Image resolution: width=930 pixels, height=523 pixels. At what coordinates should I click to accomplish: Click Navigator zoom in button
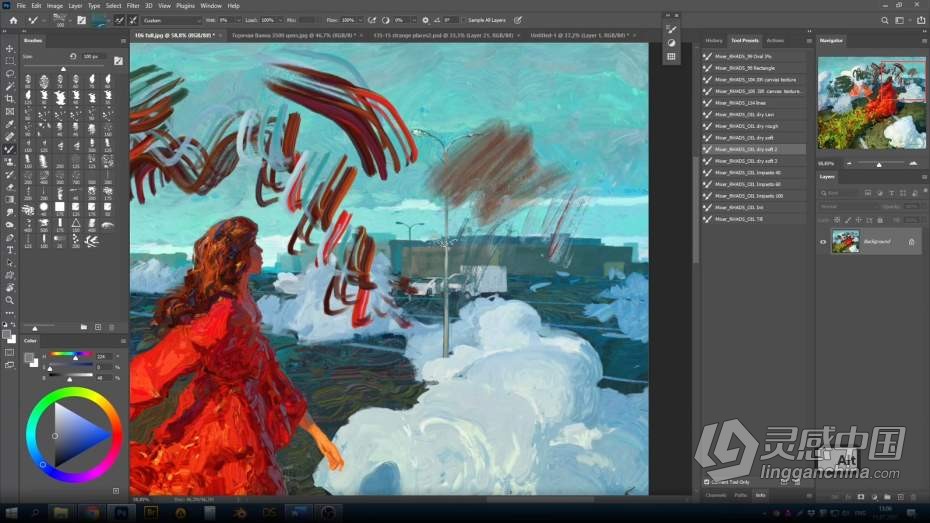click(913, 163)
